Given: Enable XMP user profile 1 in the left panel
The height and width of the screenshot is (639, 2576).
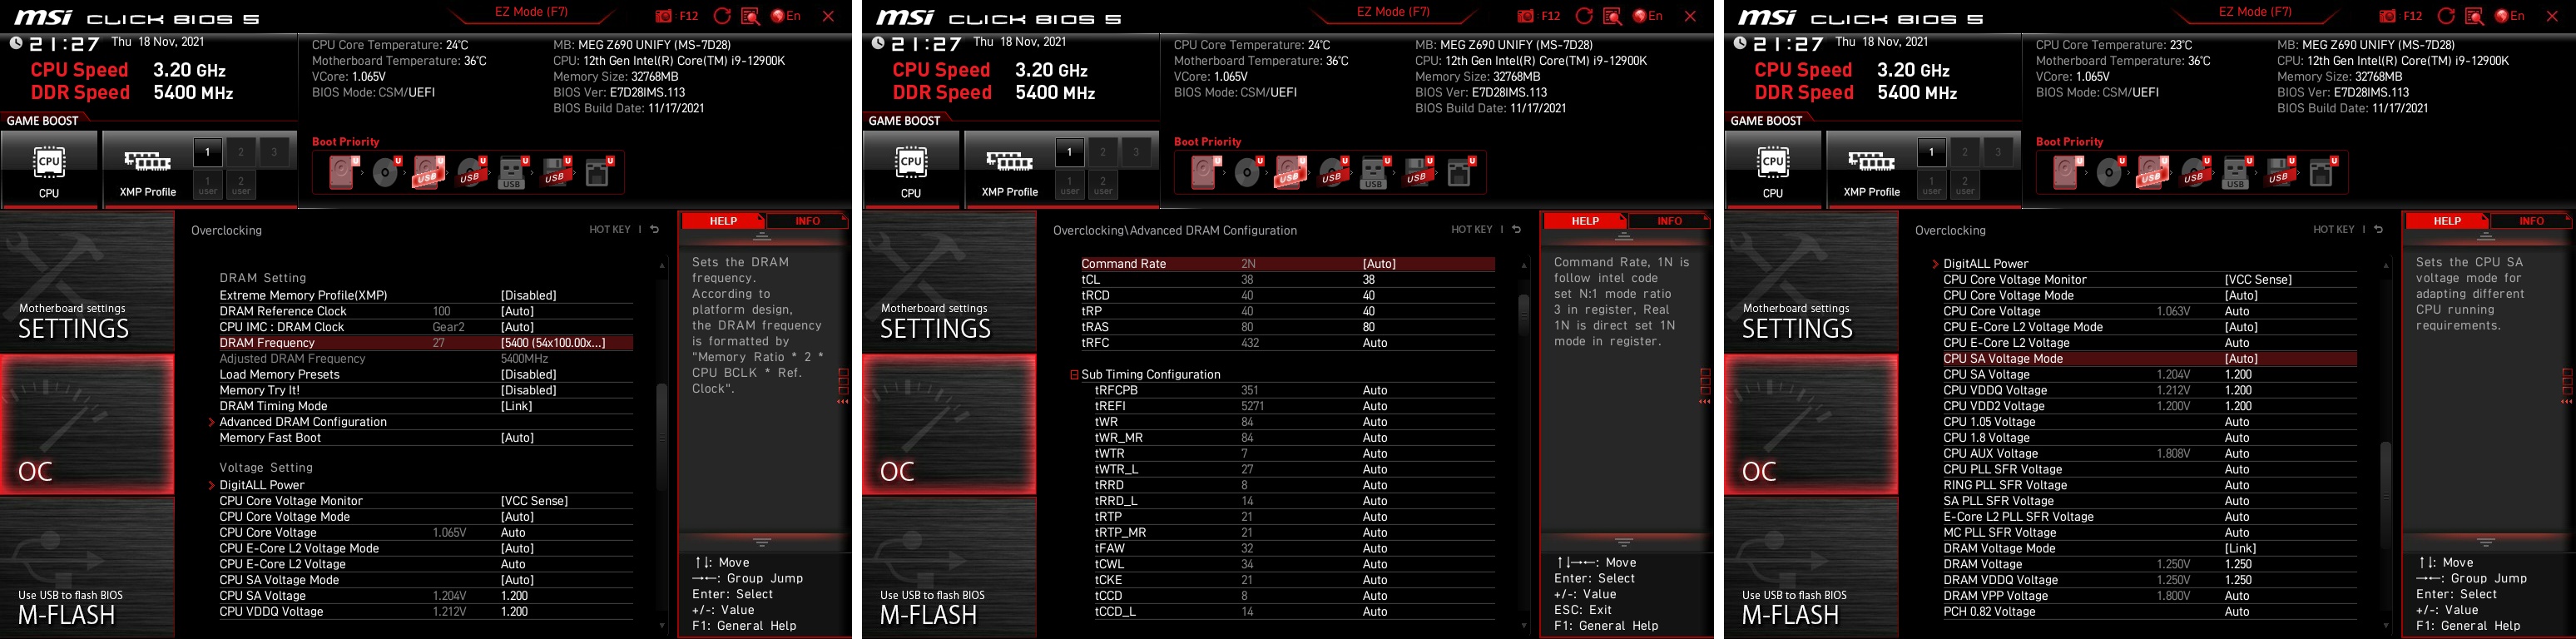Looking at the screenshot, I should tap(208, 185).
